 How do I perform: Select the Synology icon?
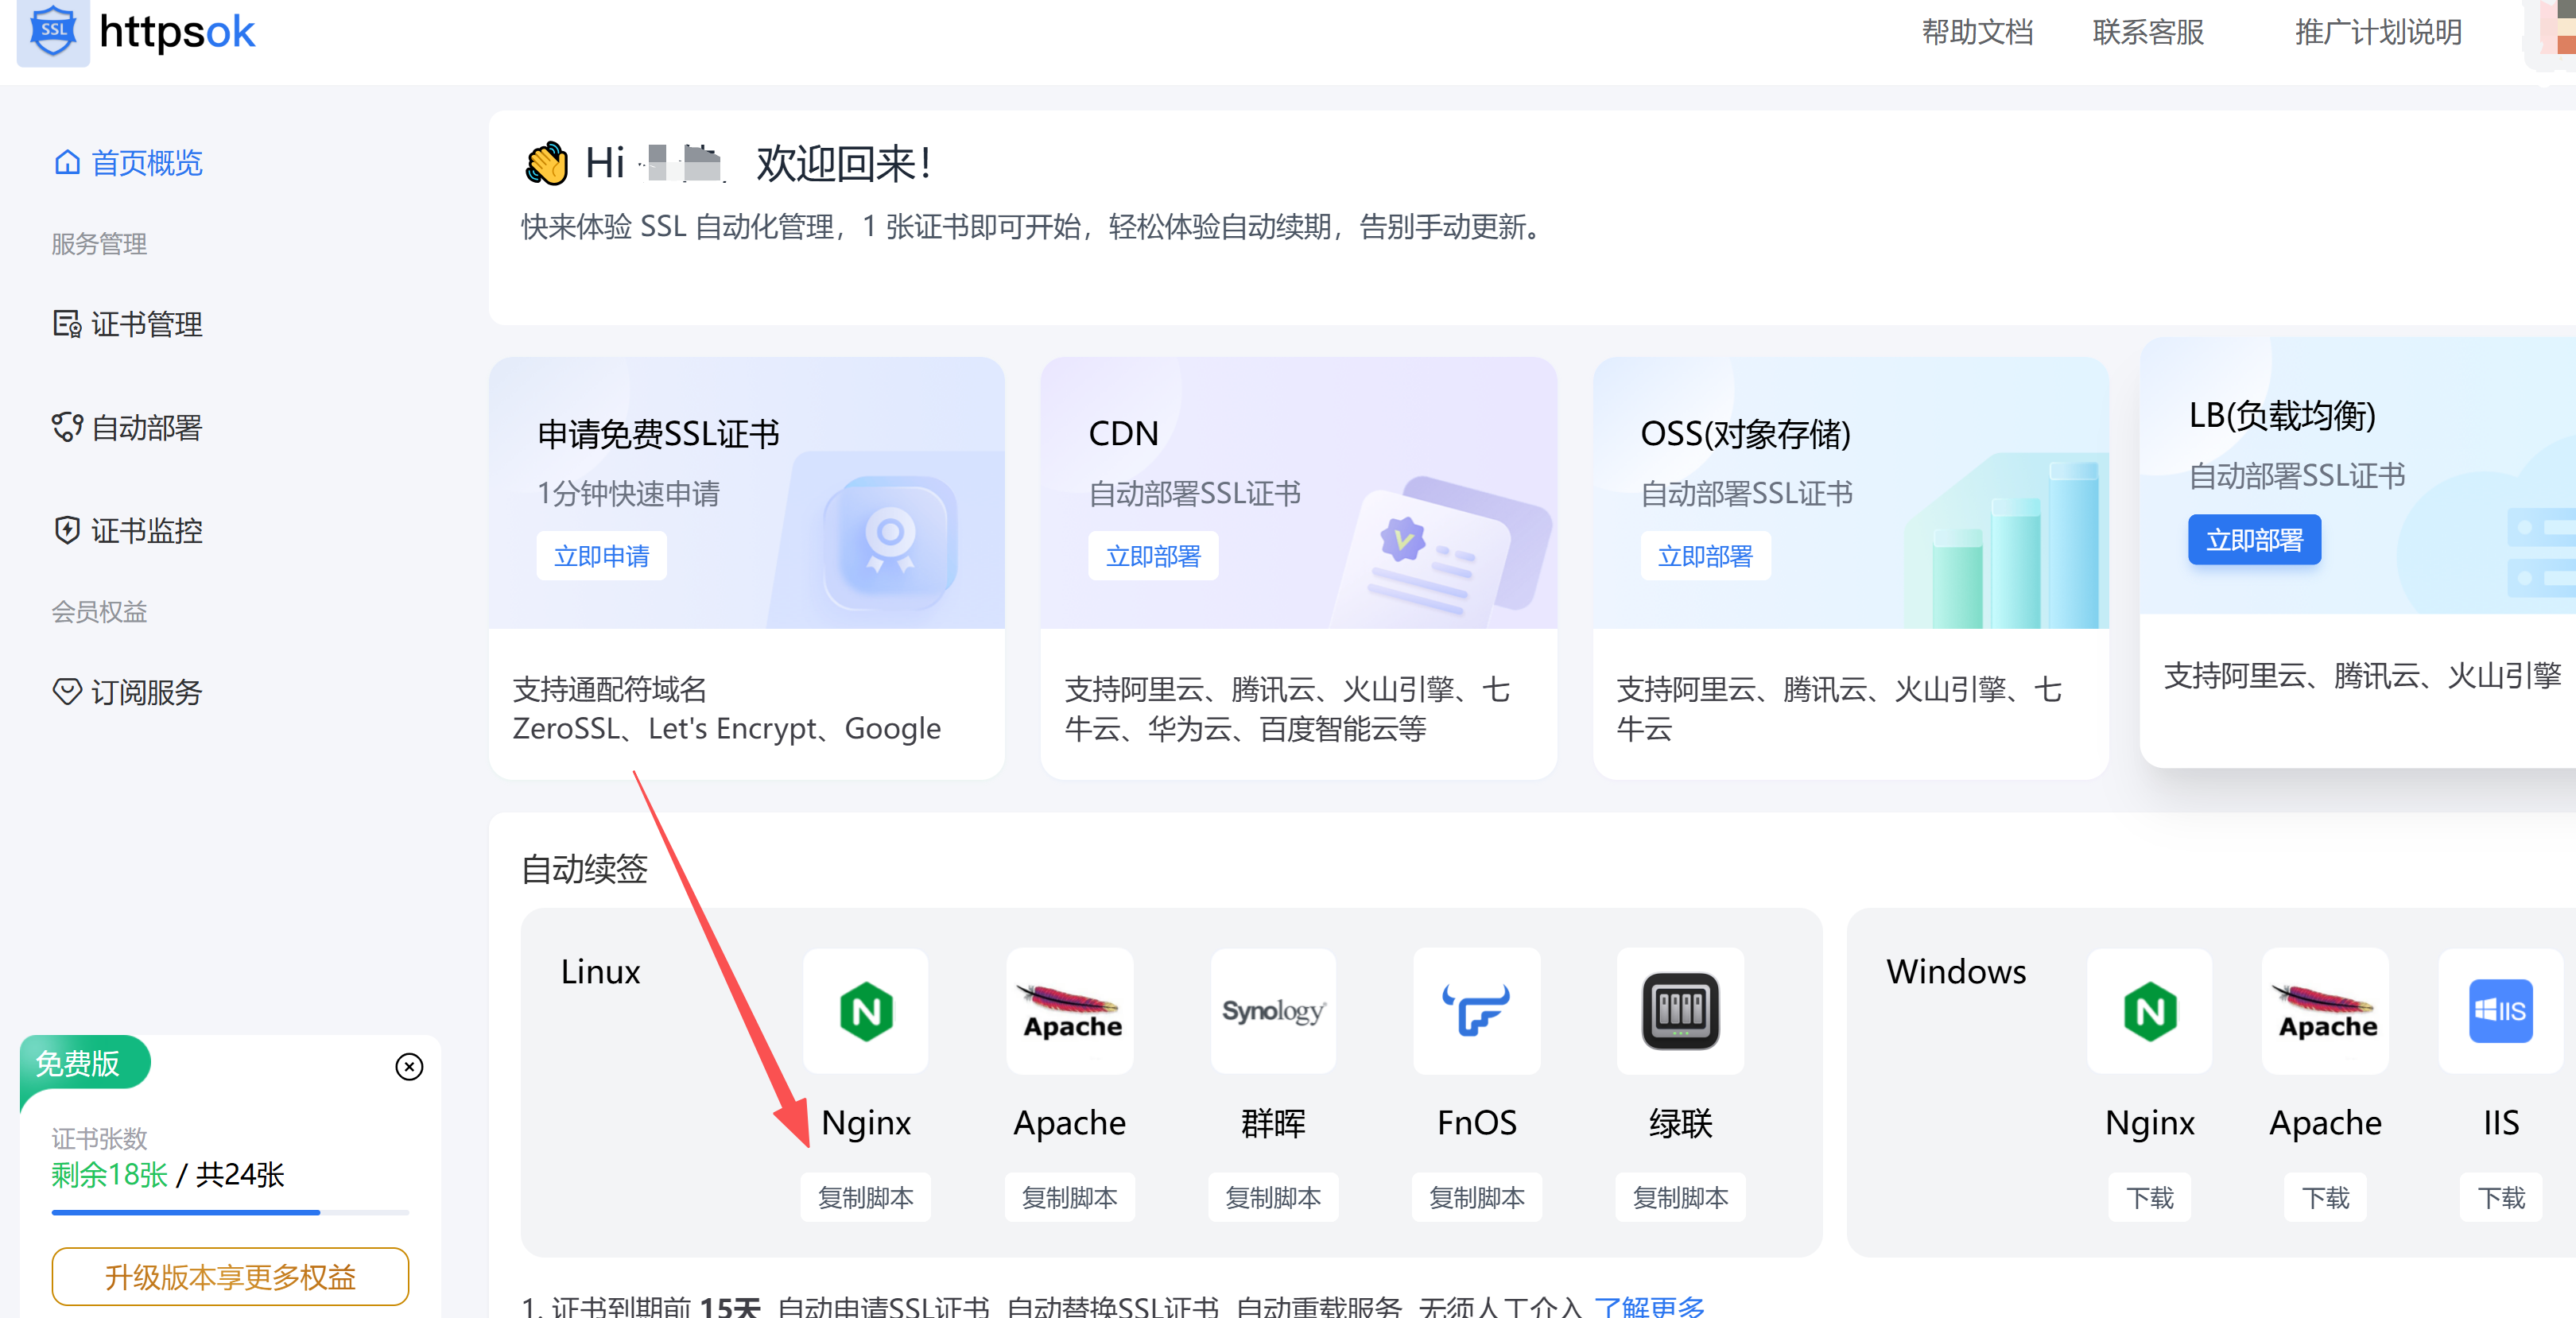coord(1272,1011)
